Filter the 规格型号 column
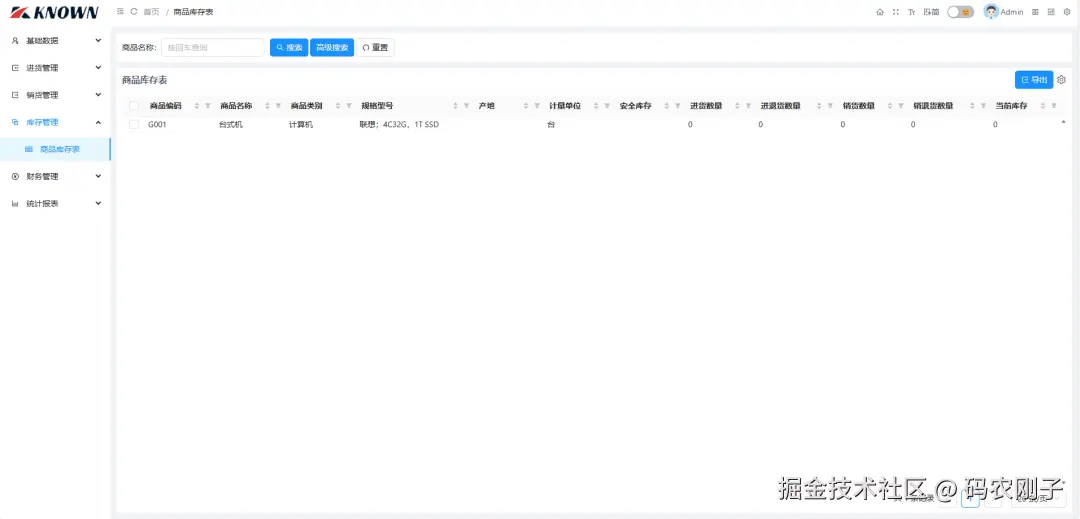1080x519 pixels. coord(466,106)
